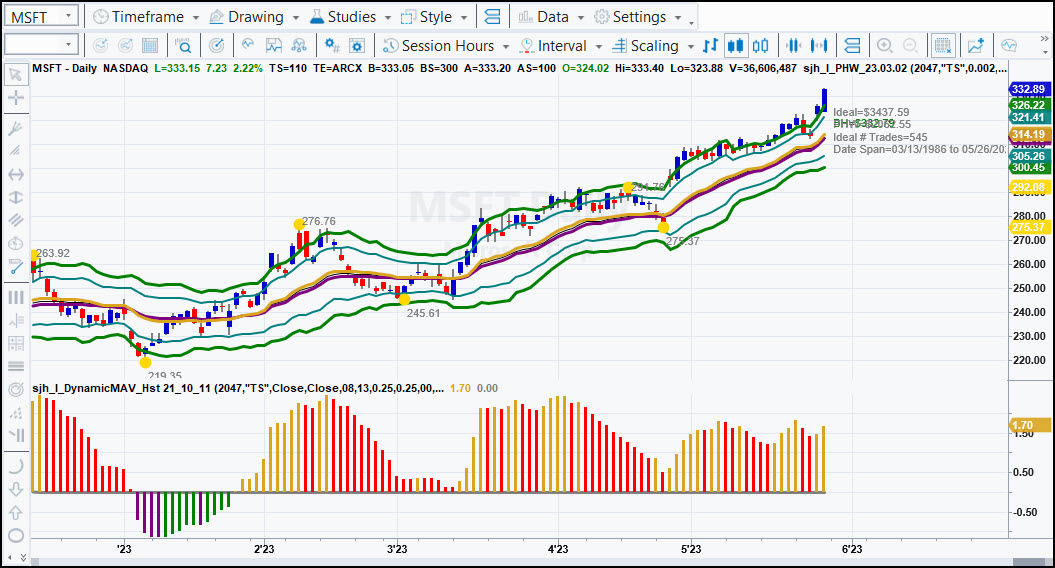Toggle solid candlestick chart style

click(735, 46)
